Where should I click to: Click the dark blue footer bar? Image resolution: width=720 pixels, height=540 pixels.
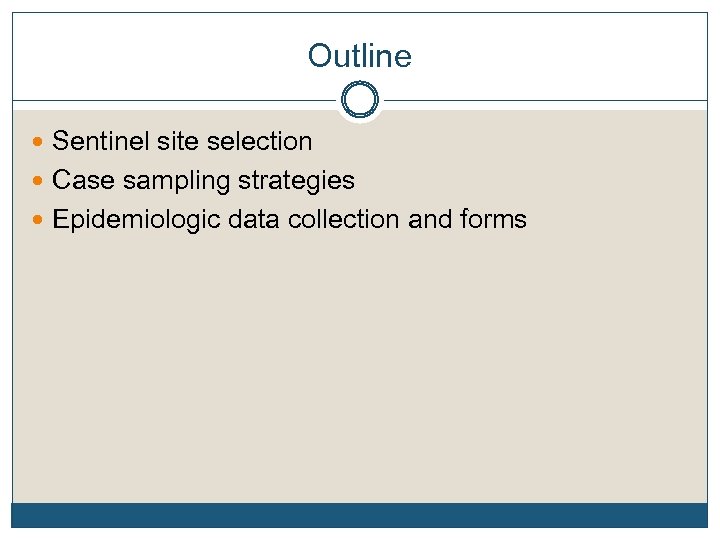coord(360,514)
